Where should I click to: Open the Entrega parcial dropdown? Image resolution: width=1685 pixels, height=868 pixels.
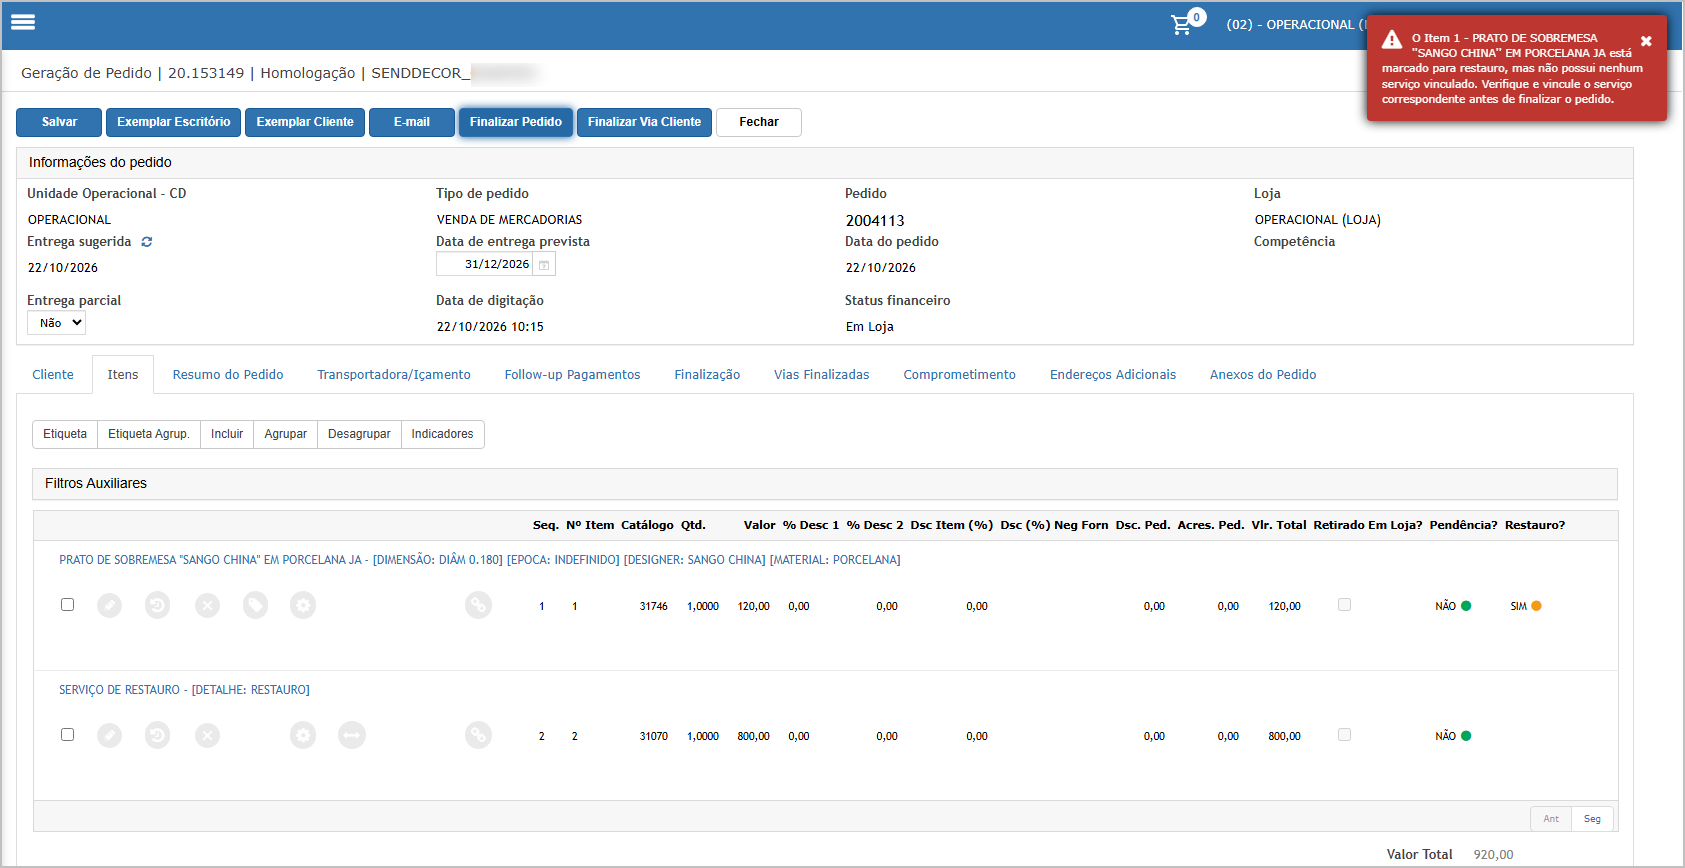coord(56,323)
